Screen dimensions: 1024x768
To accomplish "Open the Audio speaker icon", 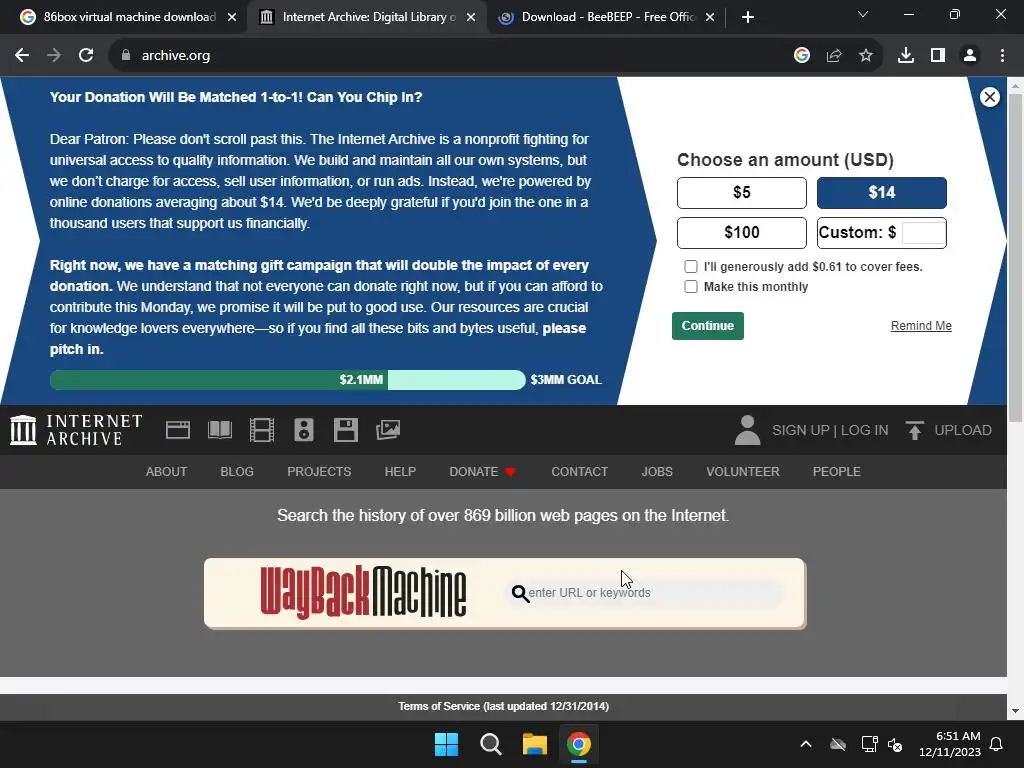I will pyautogui.click(x=304, y=430).
